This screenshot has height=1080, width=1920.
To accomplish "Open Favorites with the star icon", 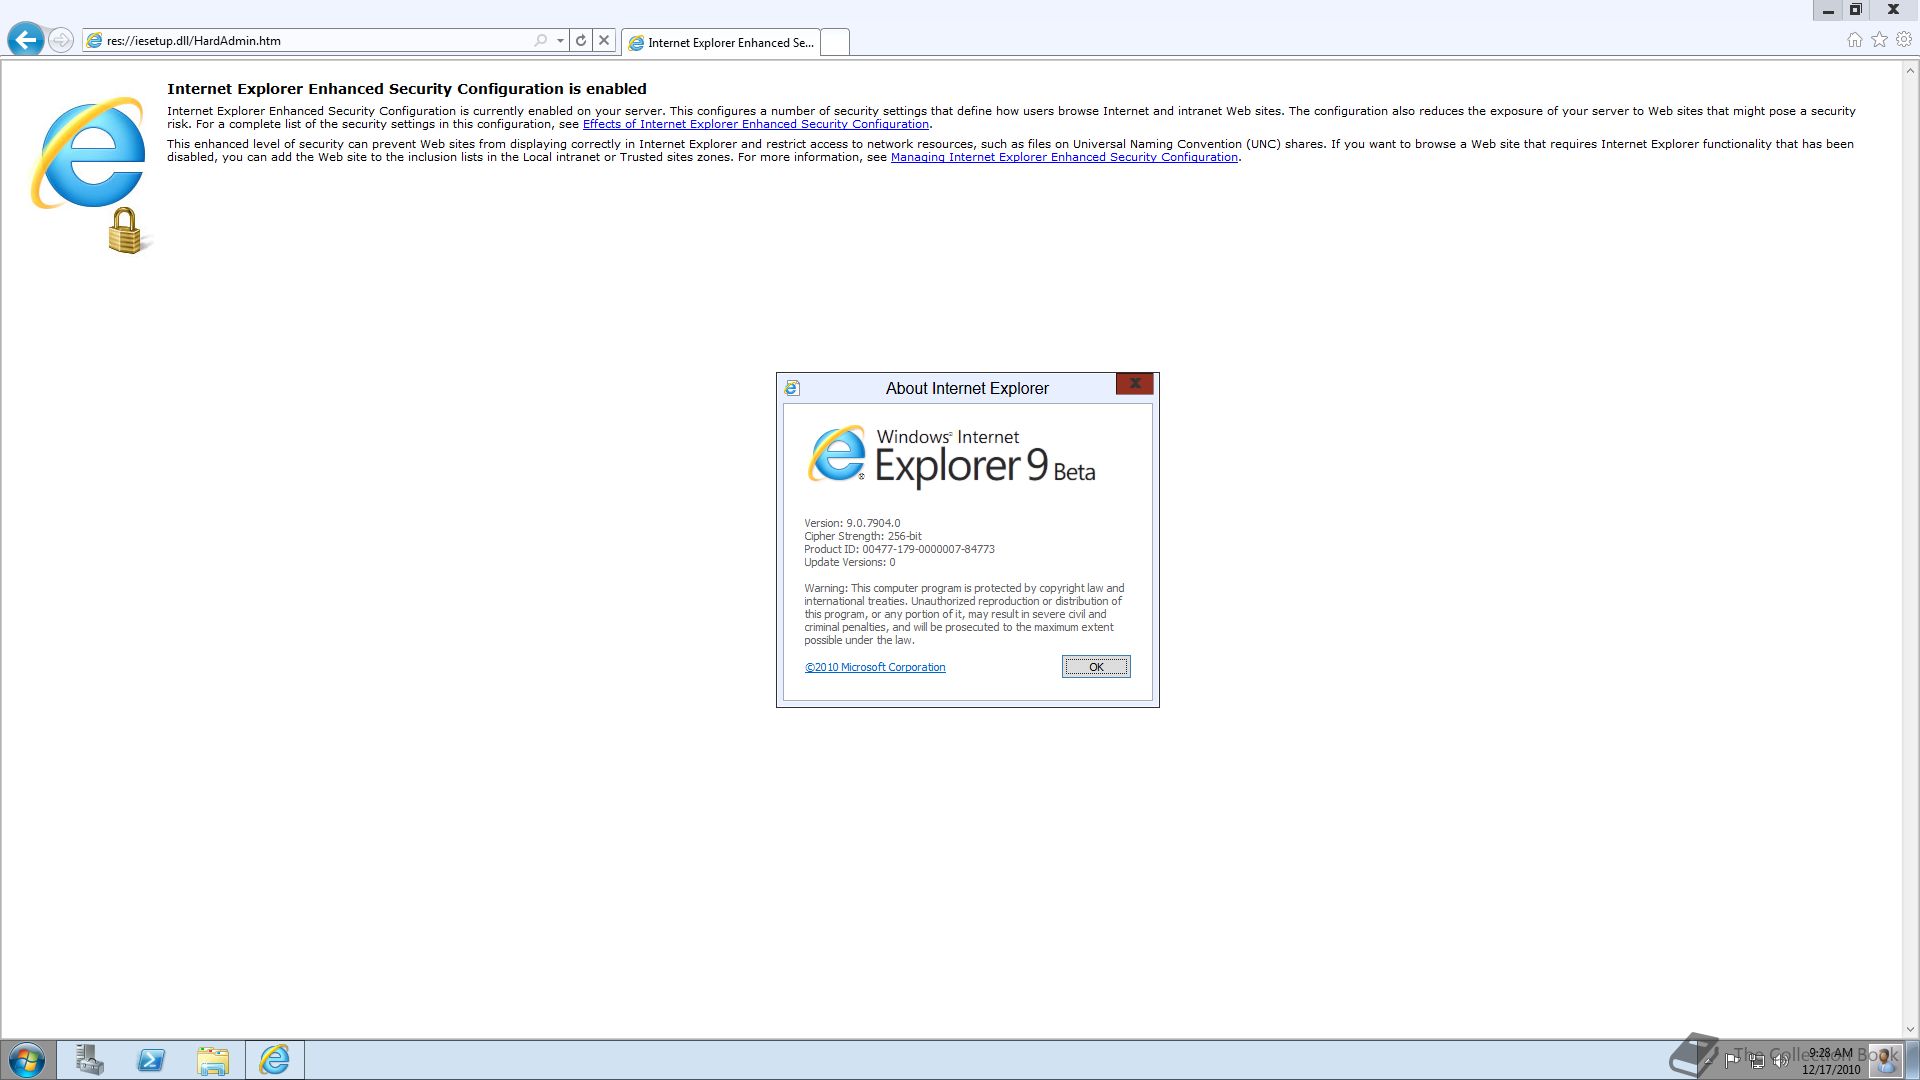I will pyautogui.click(x=1879, y=40).
